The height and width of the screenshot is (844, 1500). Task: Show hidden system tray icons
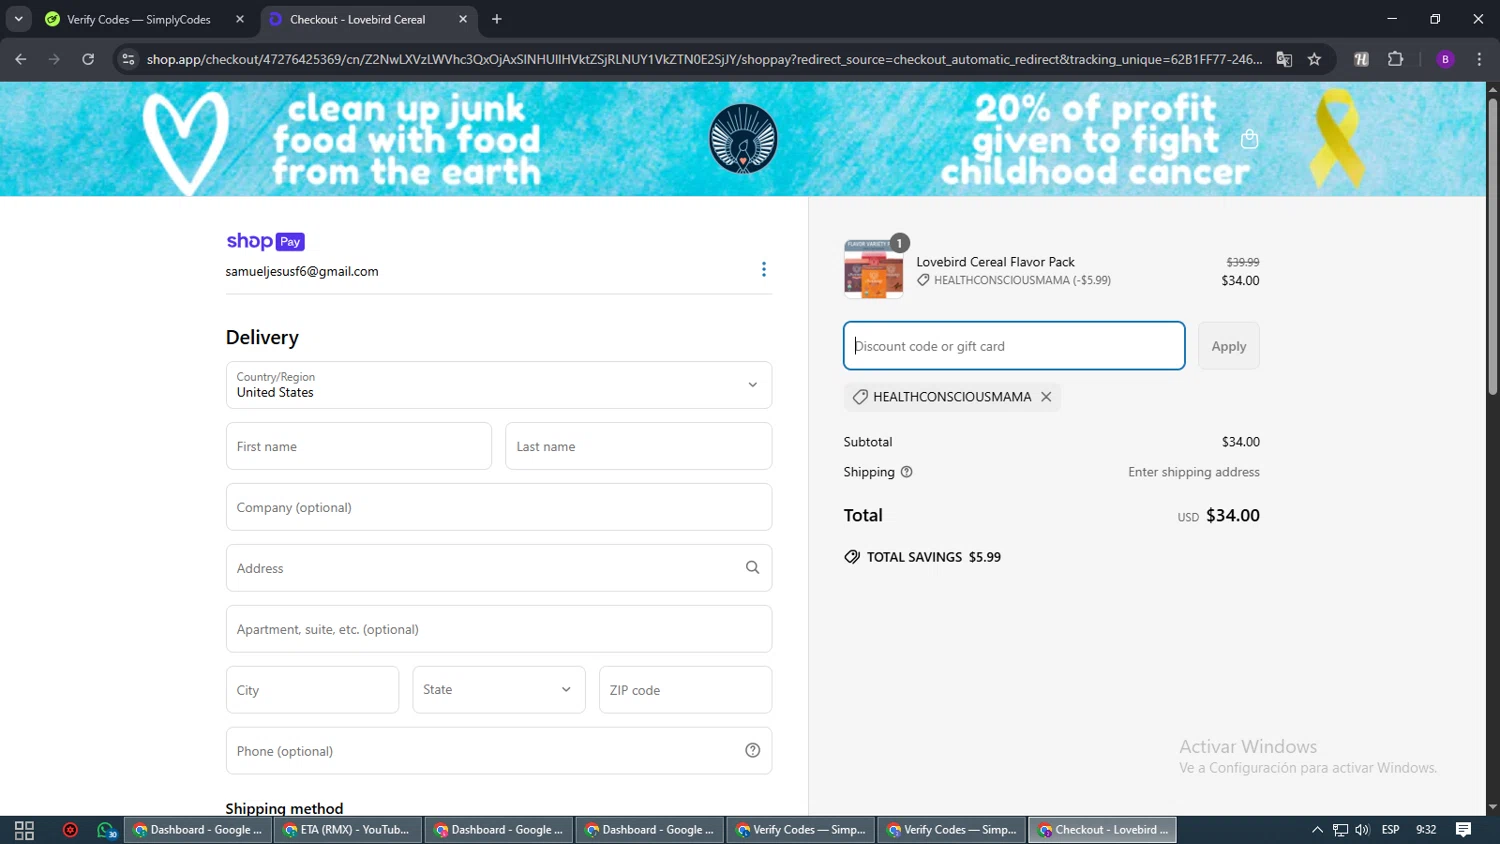(1317, 830)
